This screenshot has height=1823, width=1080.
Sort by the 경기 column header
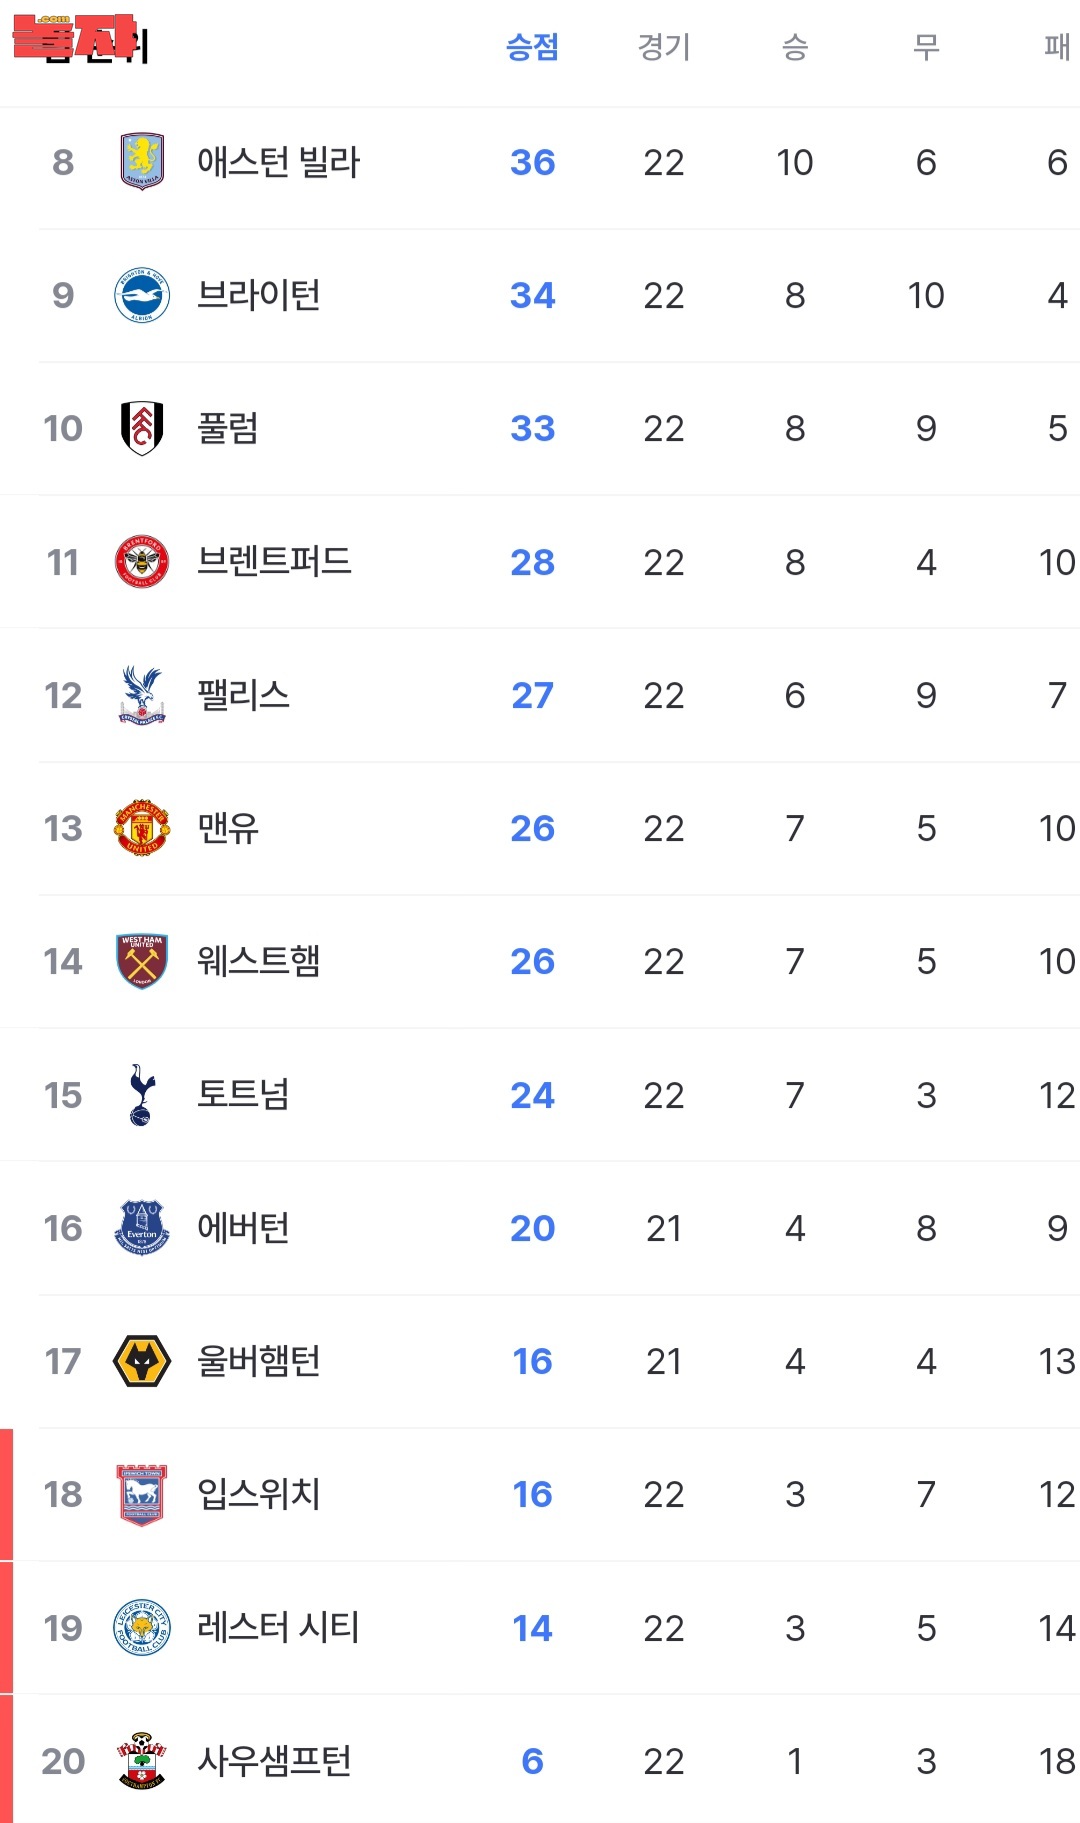point(664,47)
